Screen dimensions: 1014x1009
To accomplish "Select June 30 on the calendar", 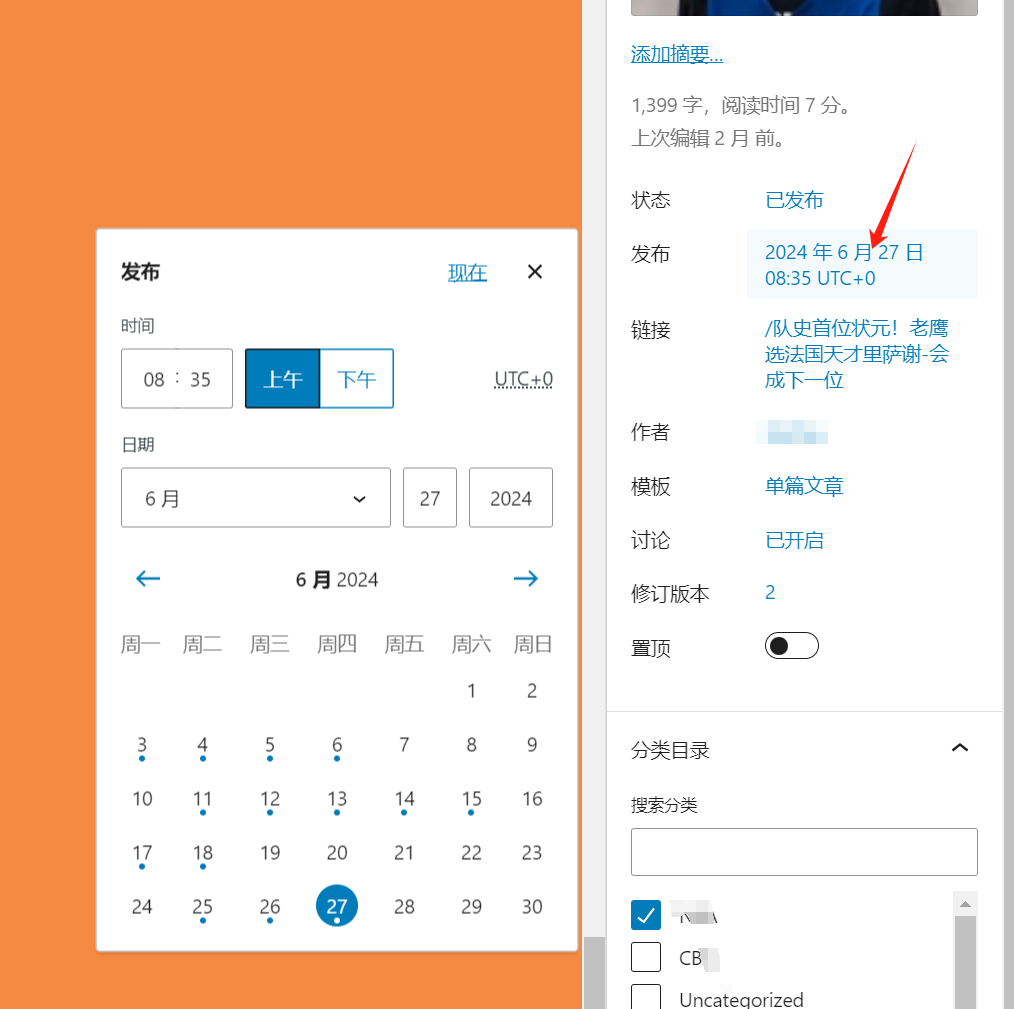I will pos(532,905).
